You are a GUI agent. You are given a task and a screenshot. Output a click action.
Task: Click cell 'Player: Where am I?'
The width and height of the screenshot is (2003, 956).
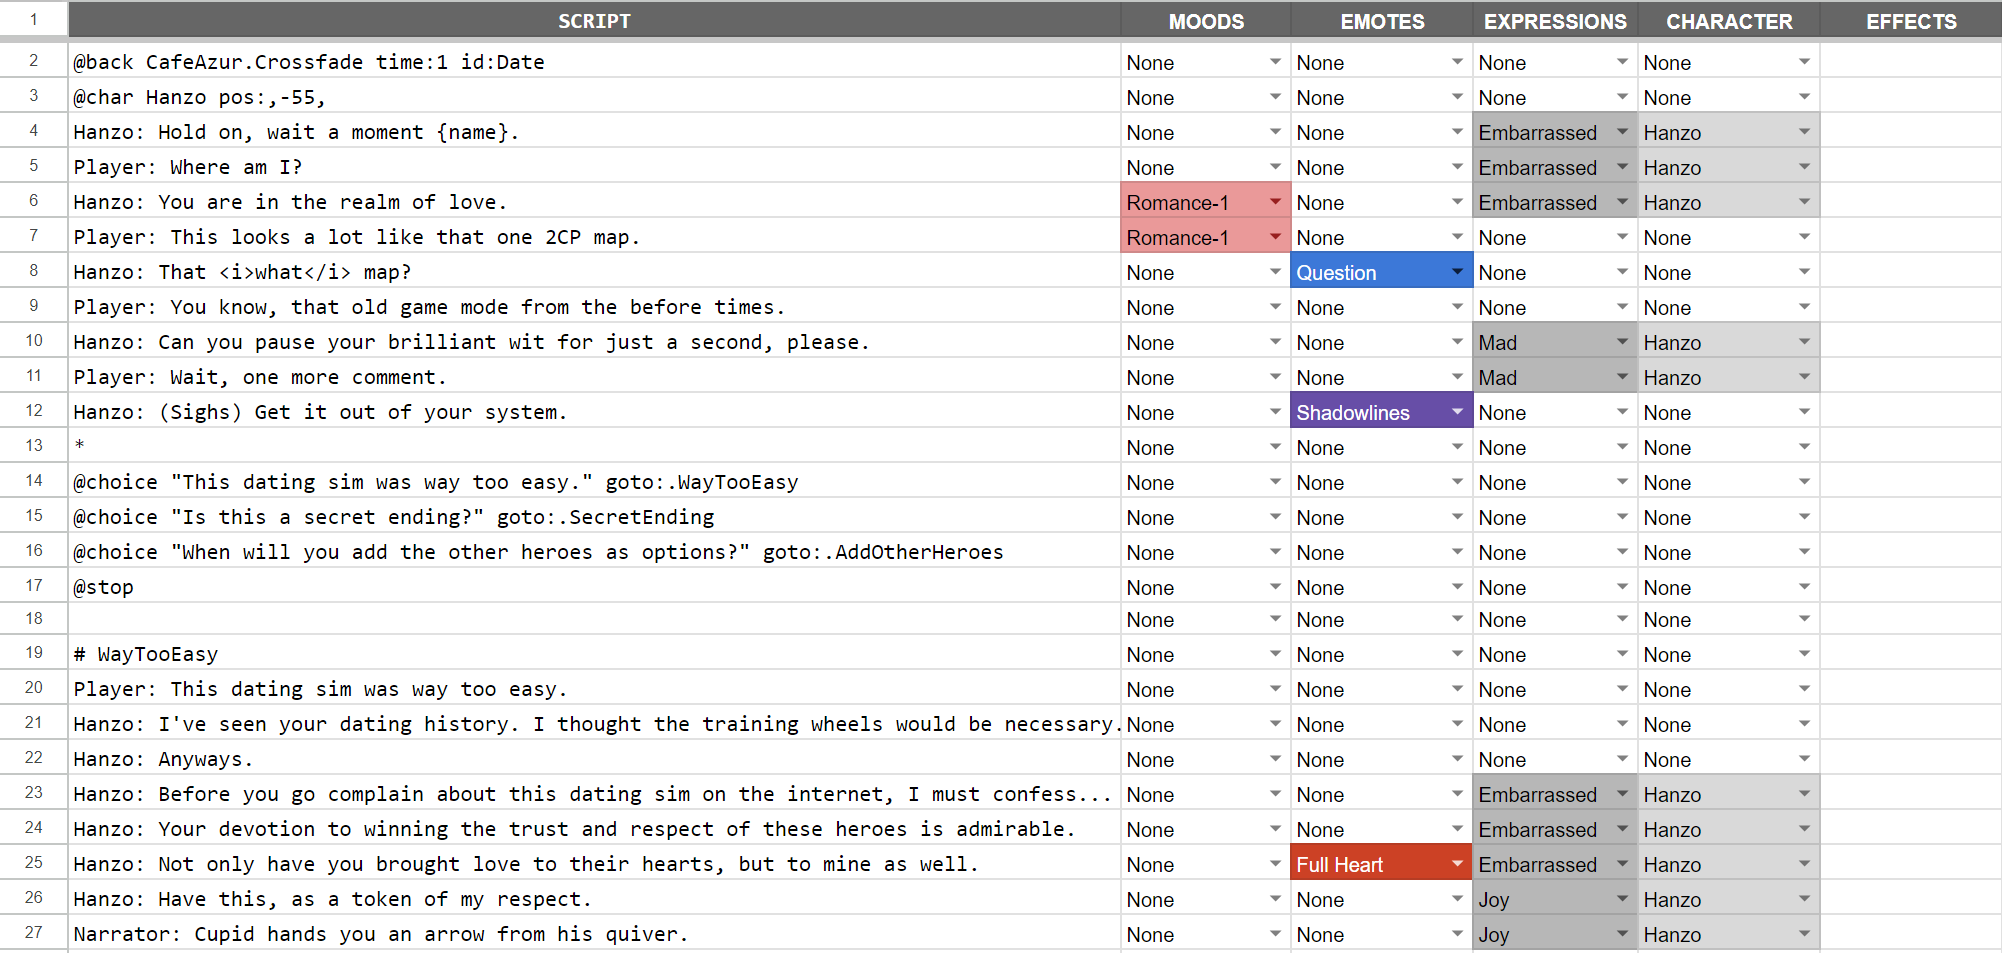[x=594, y=167]
